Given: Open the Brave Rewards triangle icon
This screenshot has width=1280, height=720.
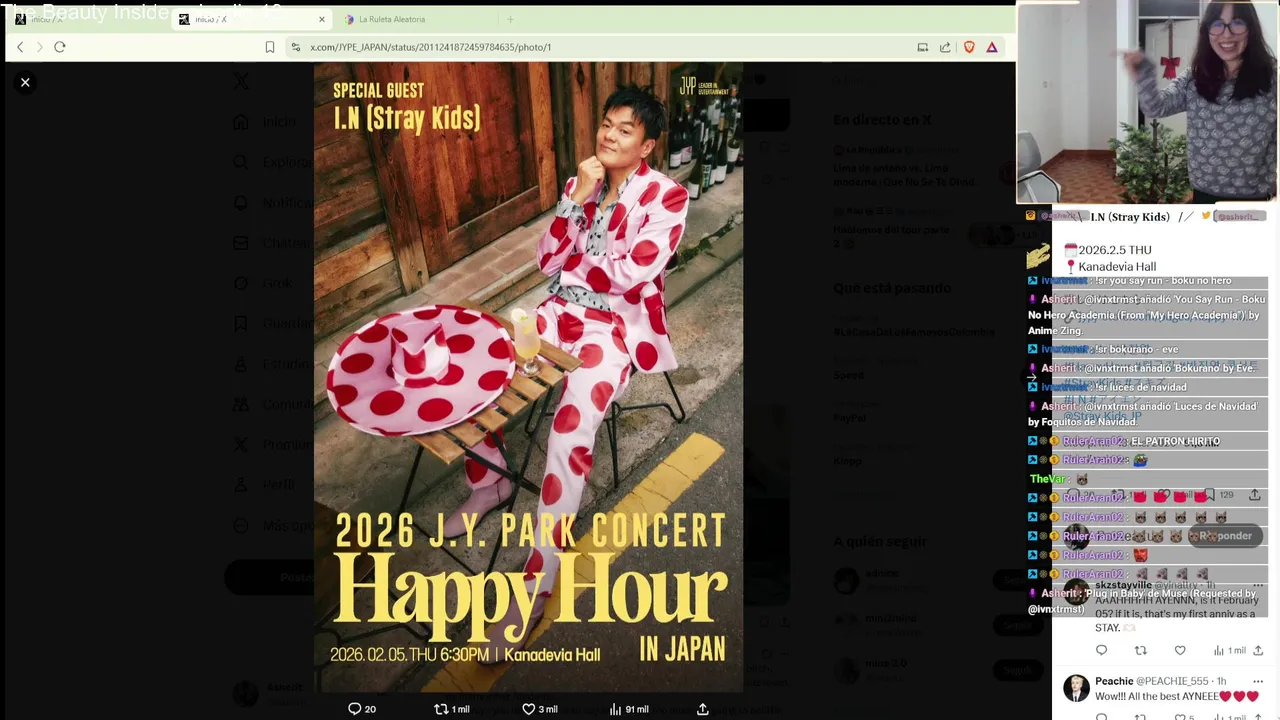Looking at the screenshot, I should [992, 47].
